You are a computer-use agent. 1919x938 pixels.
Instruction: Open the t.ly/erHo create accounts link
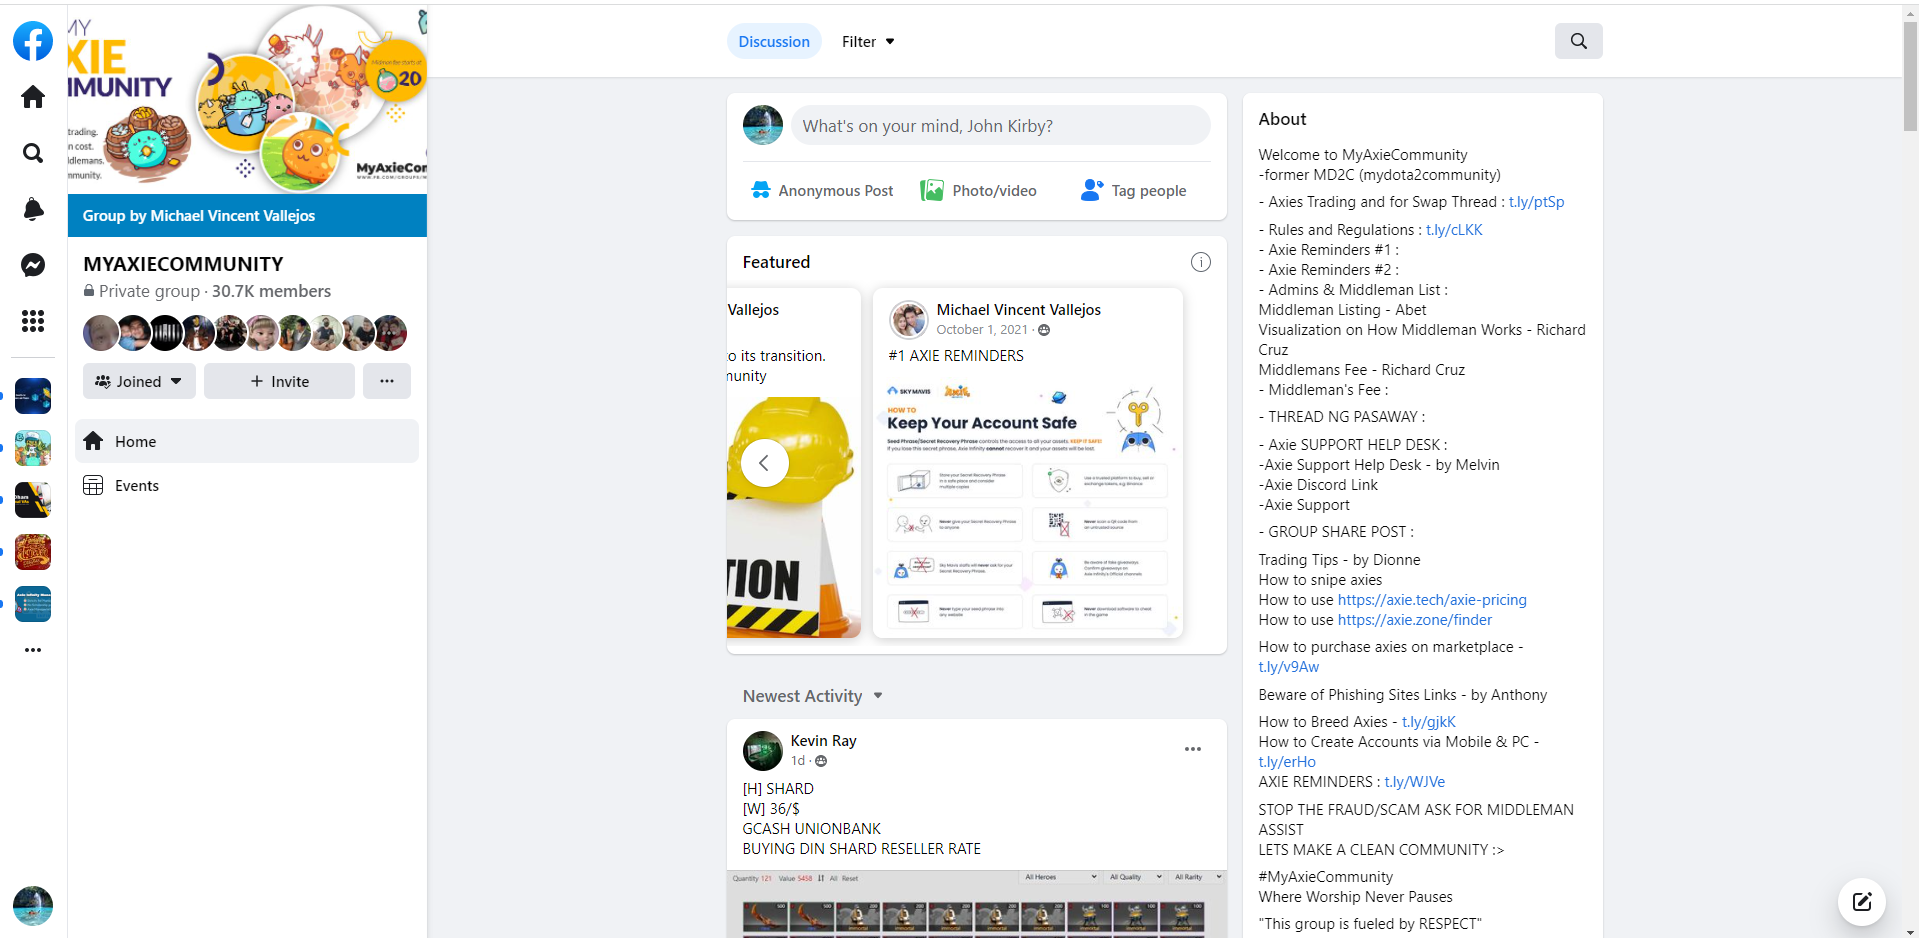point(1287,762)
